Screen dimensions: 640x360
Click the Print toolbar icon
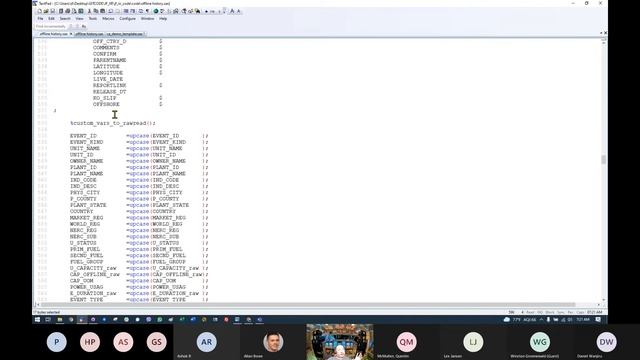[68, 11]
